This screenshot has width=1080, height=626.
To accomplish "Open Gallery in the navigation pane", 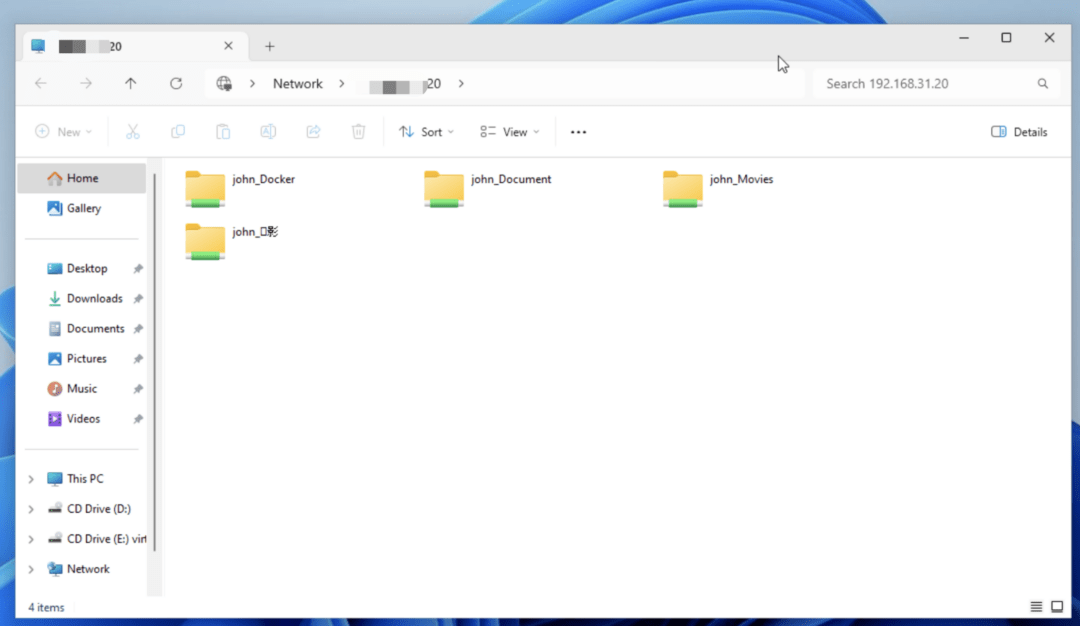I will tap(82, 208).
